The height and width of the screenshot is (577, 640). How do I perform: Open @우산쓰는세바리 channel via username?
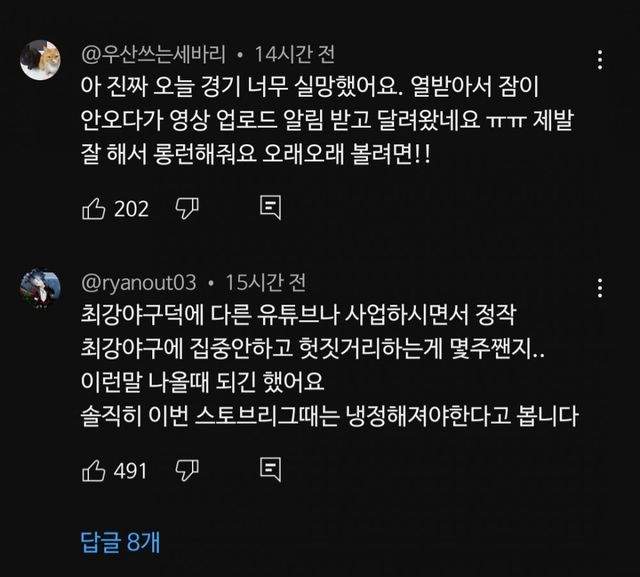[155, 53]
